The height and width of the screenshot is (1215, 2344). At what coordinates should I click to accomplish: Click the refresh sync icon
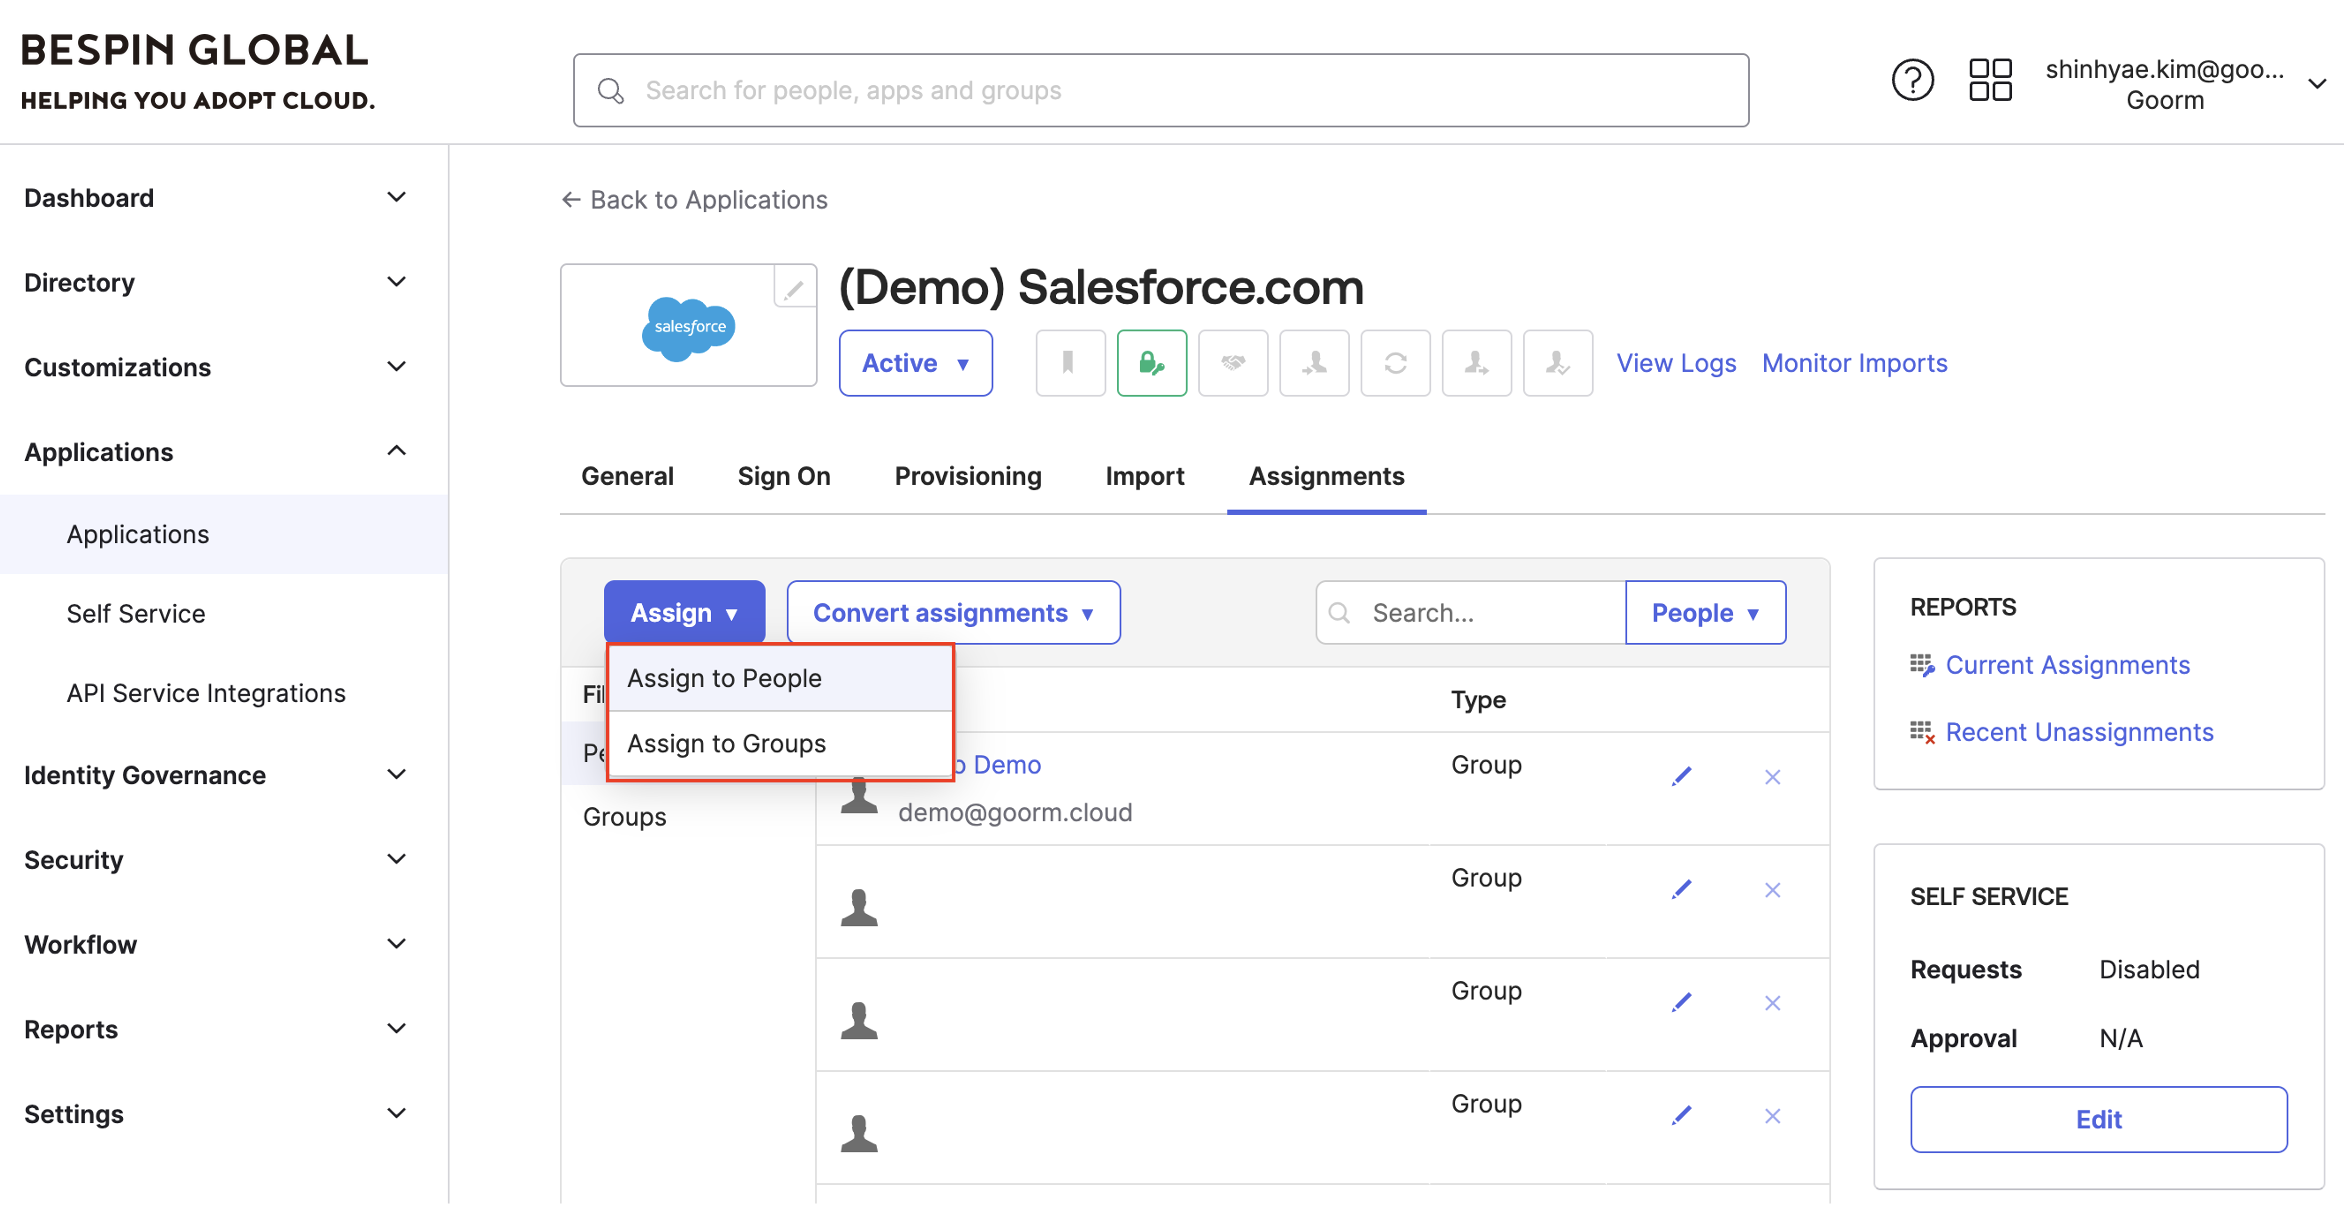pos(1395,363)
